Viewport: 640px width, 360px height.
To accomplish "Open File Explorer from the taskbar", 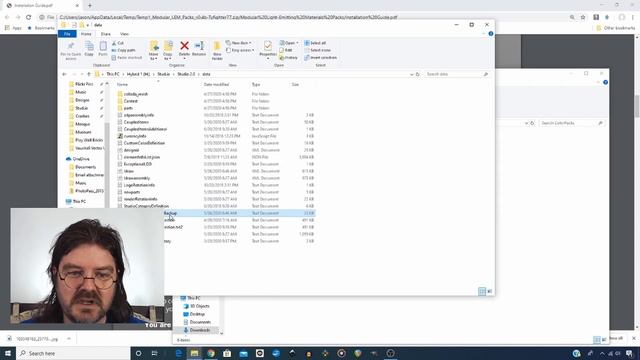I will [195, 353].
